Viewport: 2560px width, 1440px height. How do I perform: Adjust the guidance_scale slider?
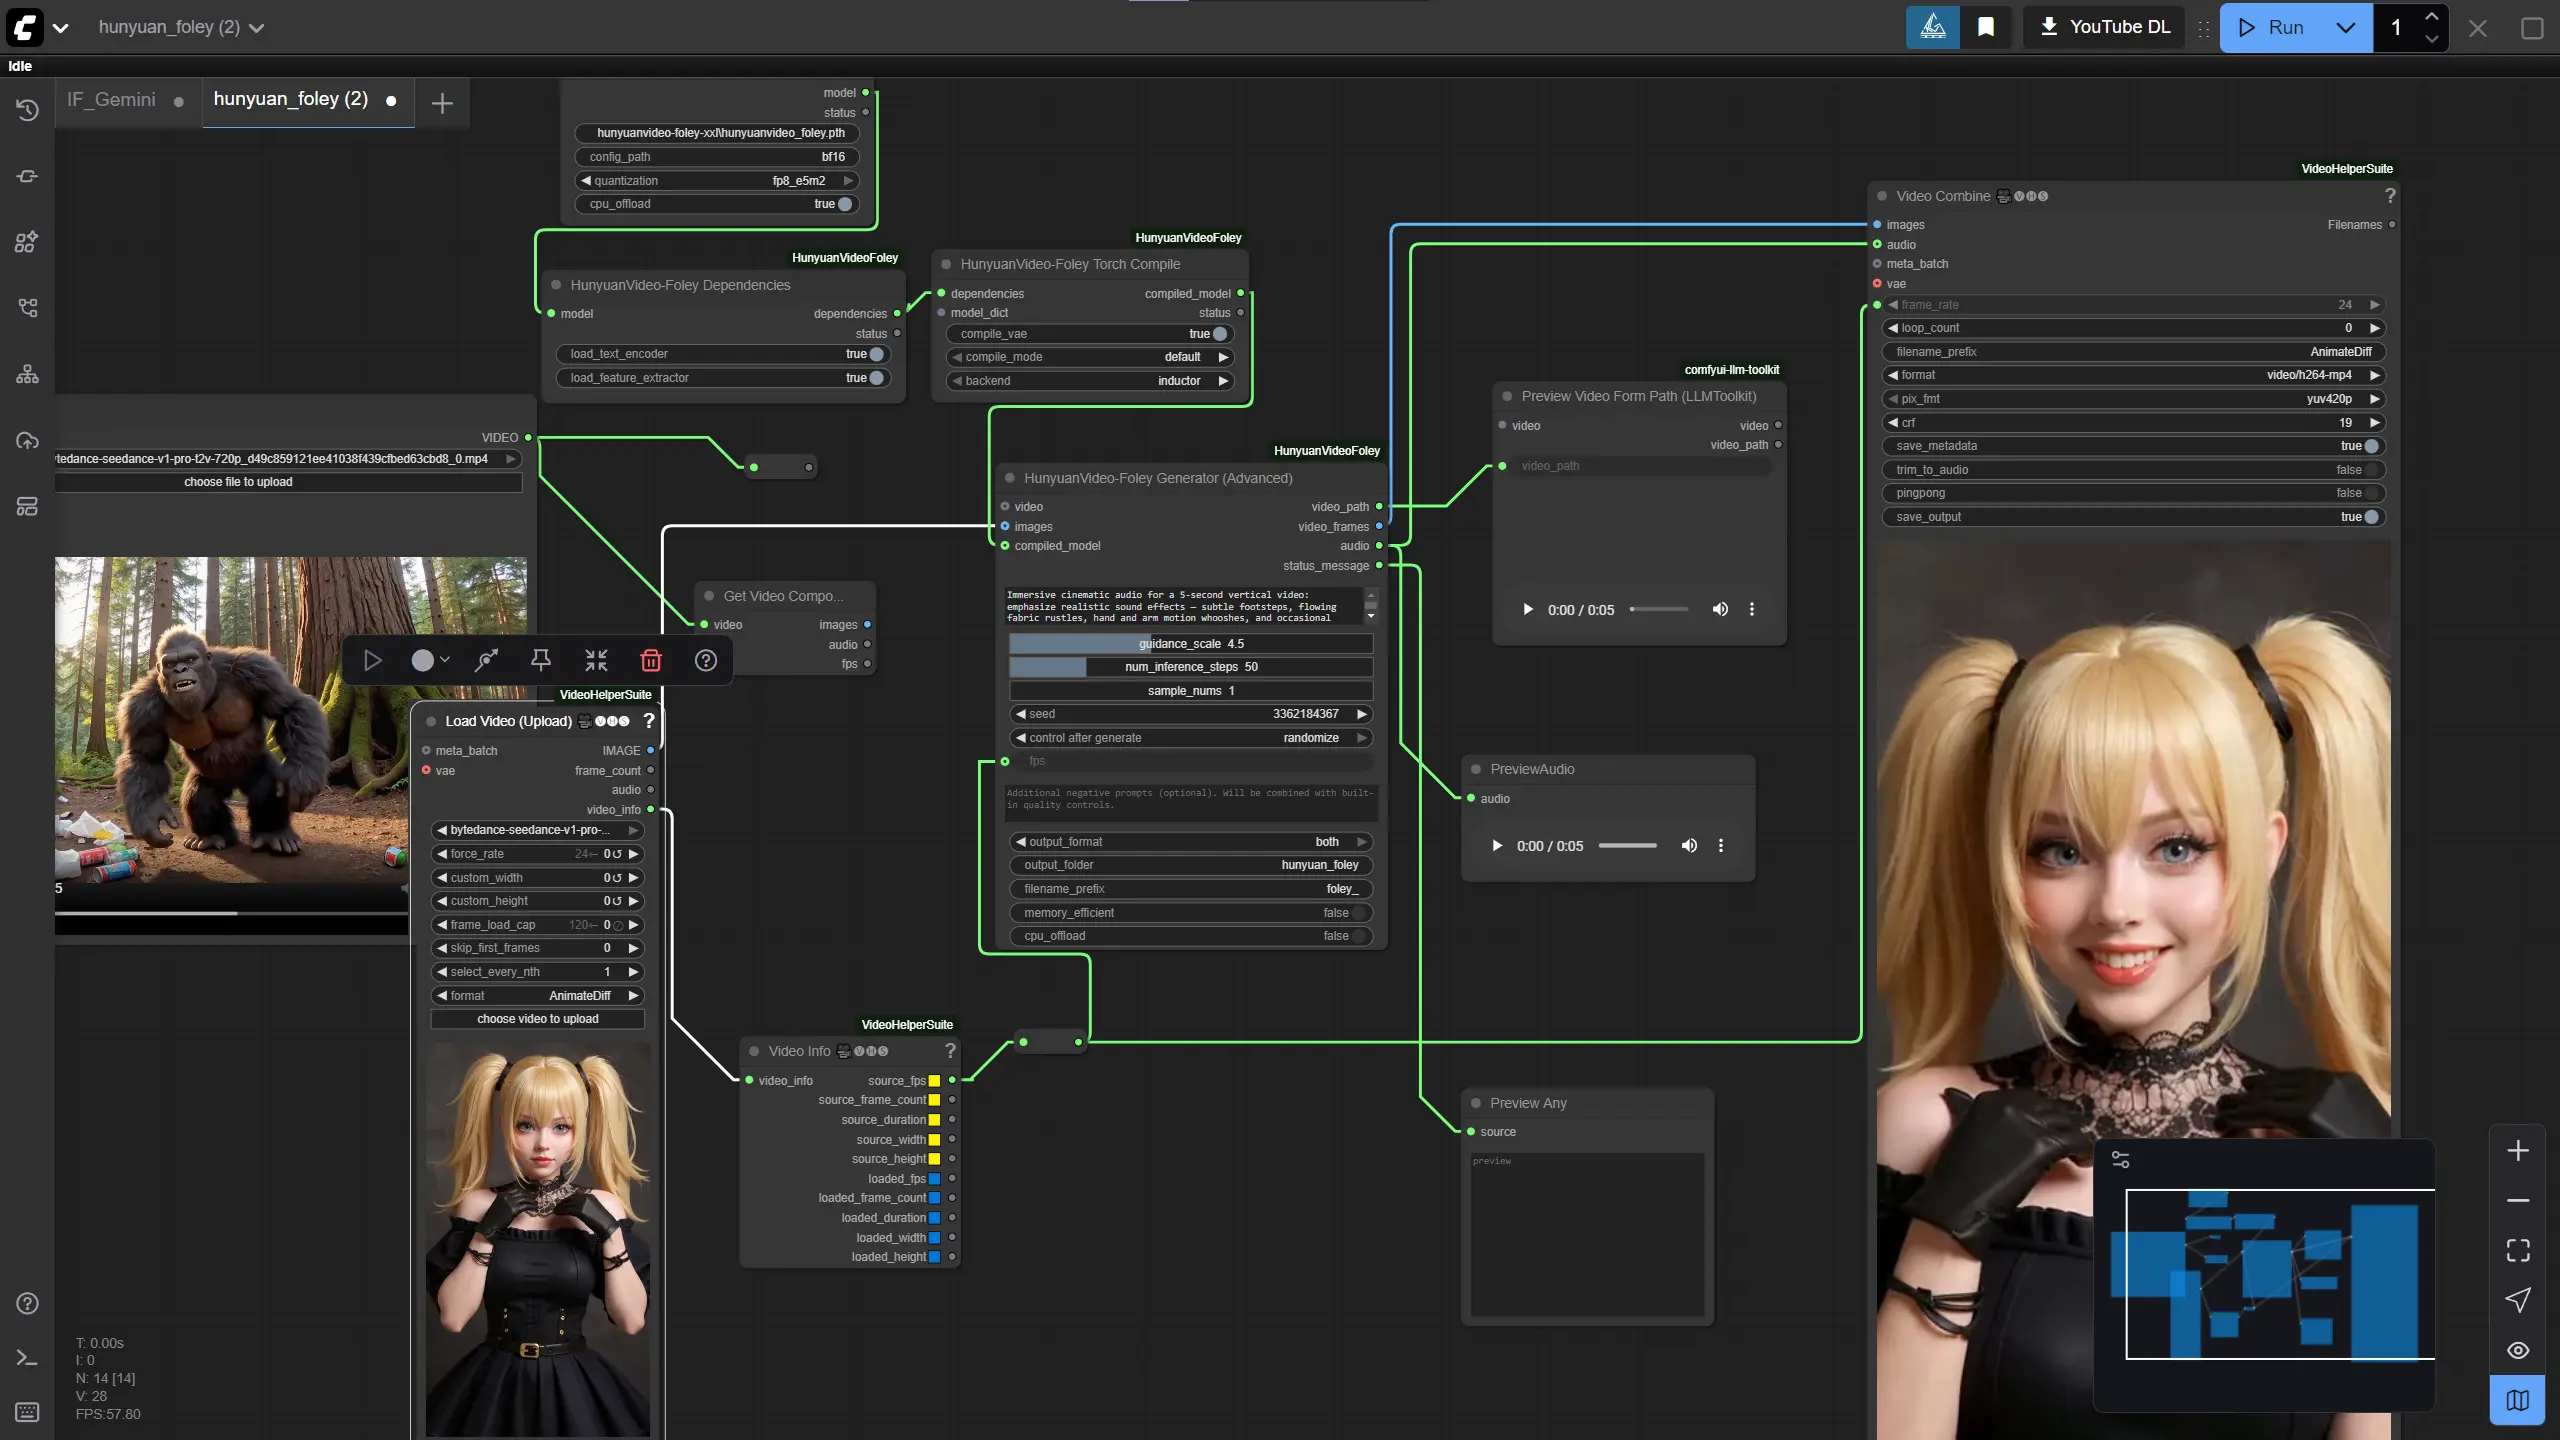pyautogui.click(x=1190, y=644)
